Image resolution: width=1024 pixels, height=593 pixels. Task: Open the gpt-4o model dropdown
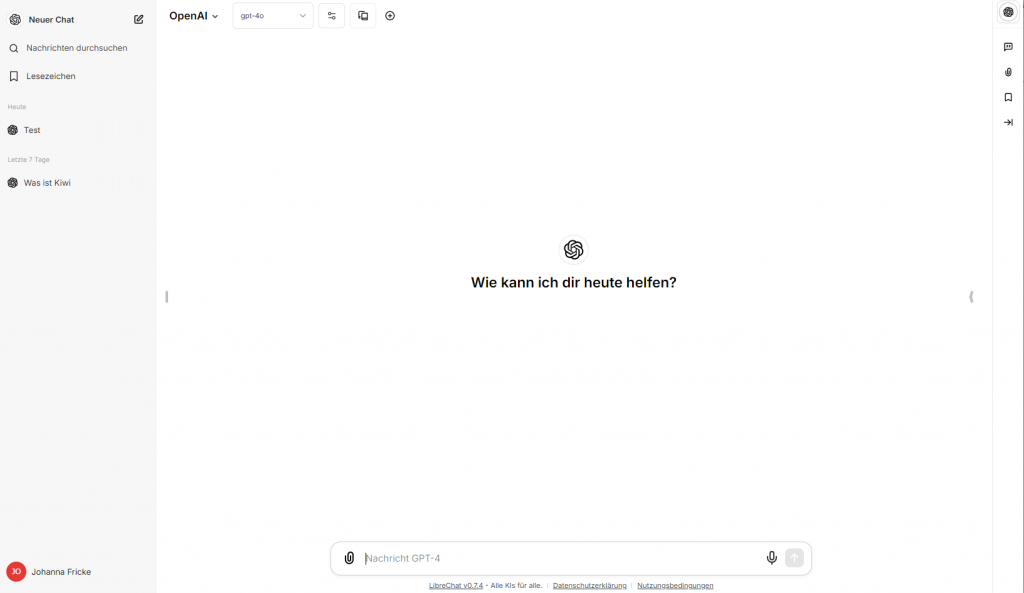click(273, 16)
